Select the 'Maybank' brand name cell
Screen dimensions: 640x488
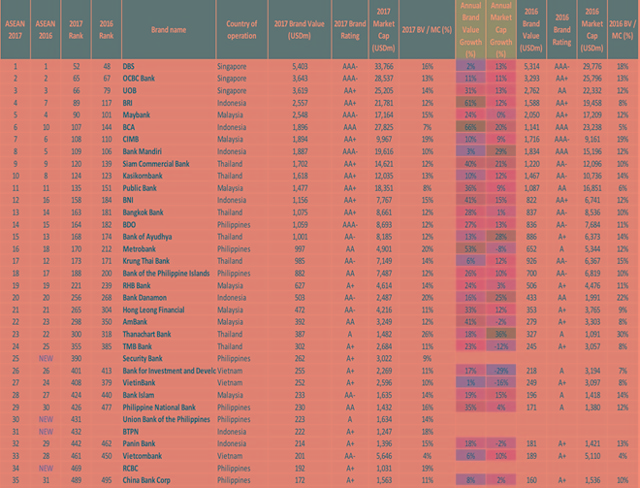[x=136, y=115]
